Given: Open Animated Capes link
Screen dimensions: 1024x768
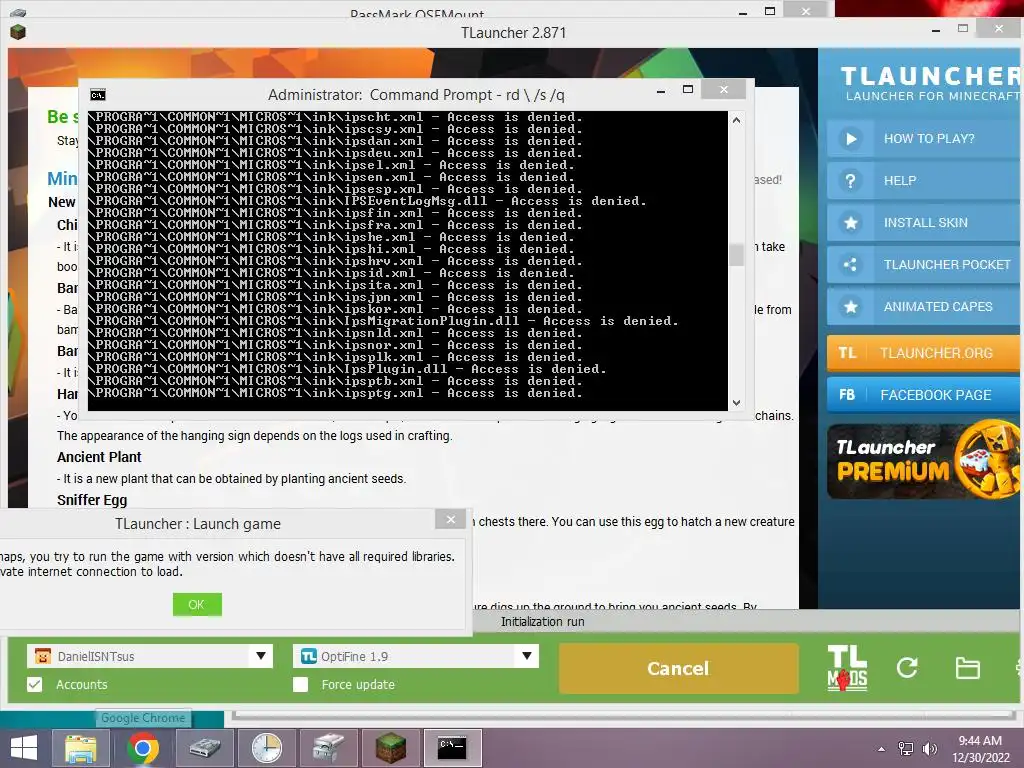Looking at the screenshot, I should tap(924, 306).
